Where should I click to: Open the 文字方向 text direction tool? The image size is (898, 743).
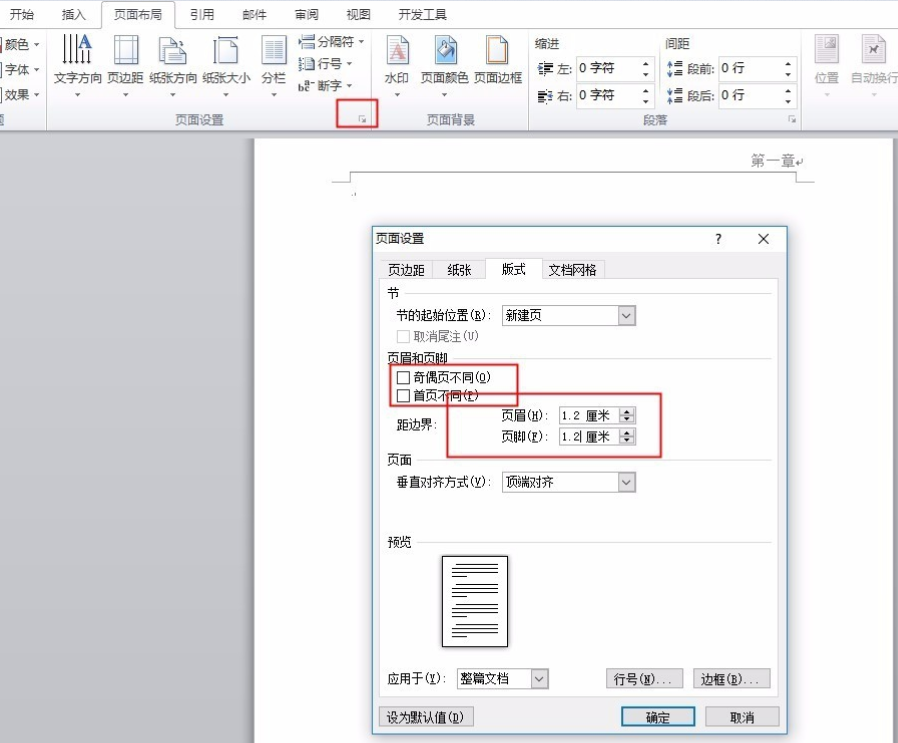[x=77, y=65]
